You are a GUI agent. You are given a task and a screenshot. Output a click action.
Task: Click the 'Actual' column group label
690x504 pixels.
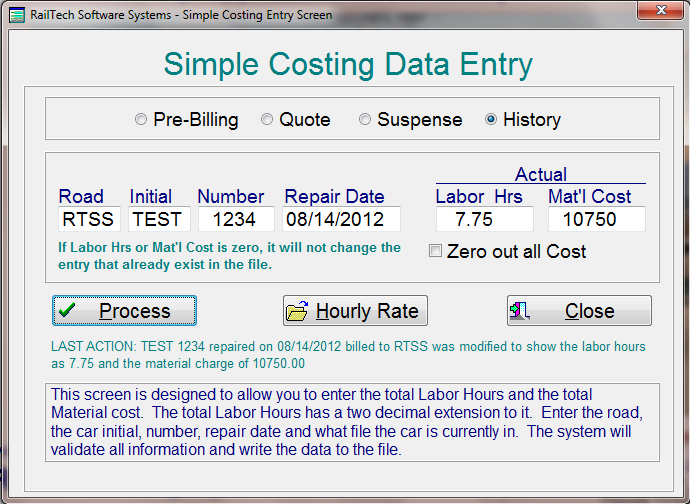541,174
